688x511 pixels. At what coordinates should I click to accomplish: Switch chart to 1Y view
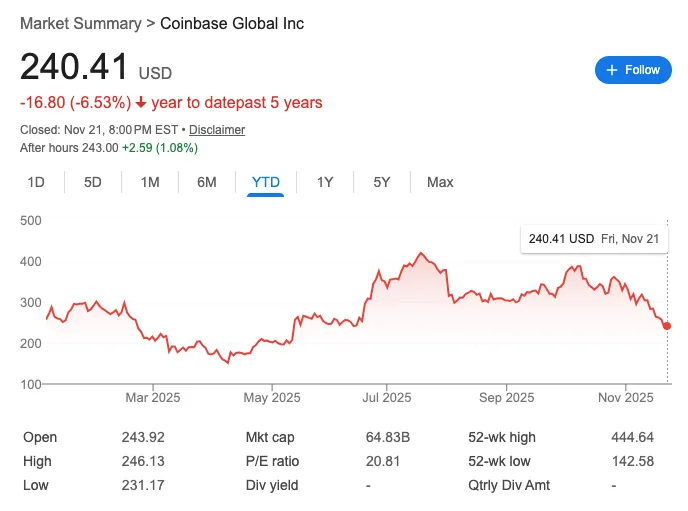click(325, 182)
